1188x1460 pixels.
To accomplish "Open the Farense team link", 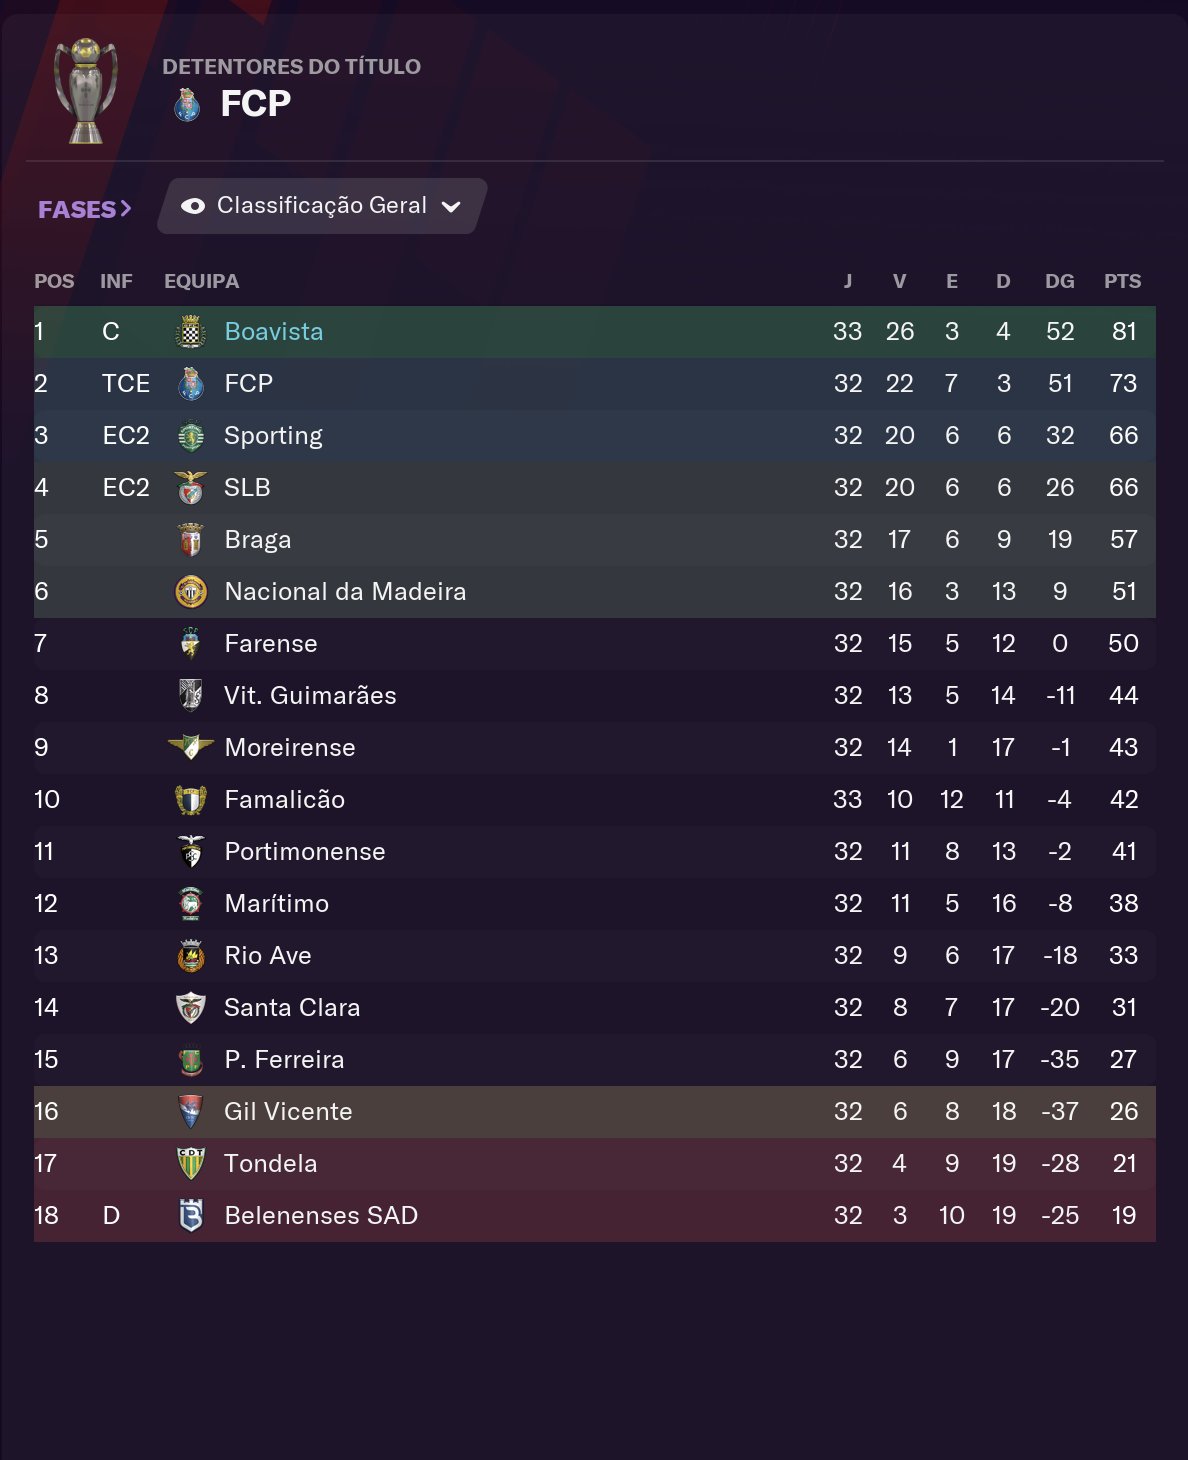I will click(x=271, y=644).
